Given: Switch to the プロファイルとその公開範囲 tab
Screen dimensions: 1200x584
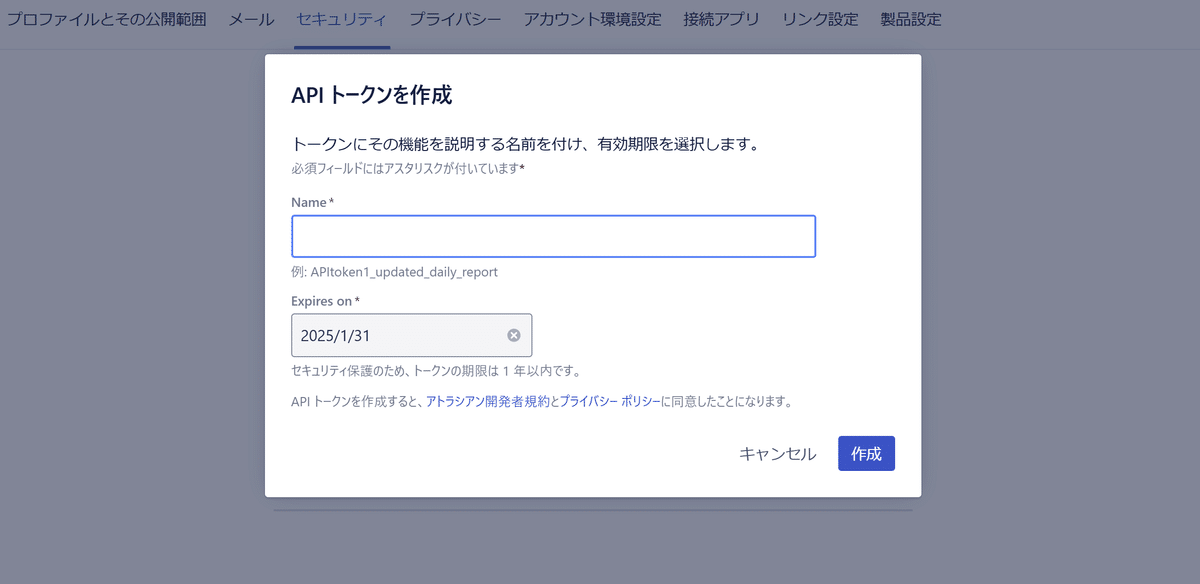Looking at the screenshot, I should pyautogui.click(x=106, y=19).
